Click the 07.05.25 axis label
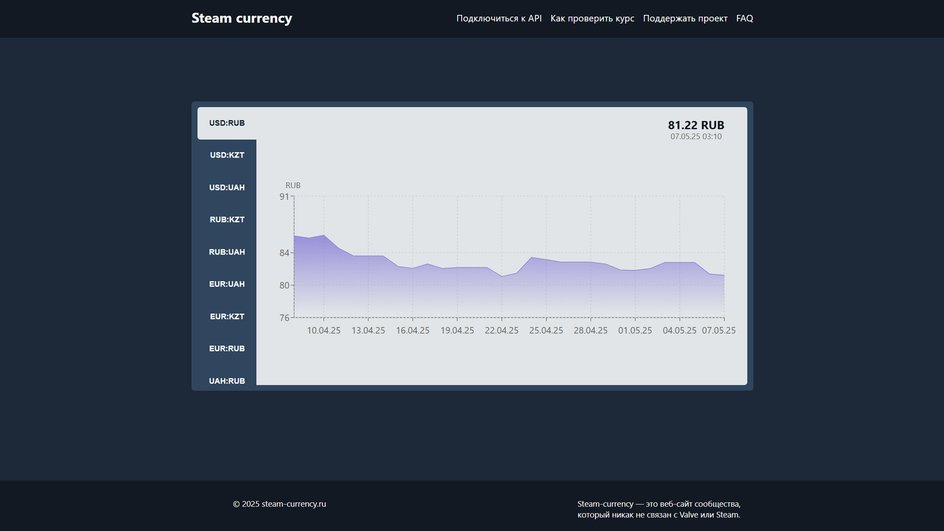 coord(718,331)
